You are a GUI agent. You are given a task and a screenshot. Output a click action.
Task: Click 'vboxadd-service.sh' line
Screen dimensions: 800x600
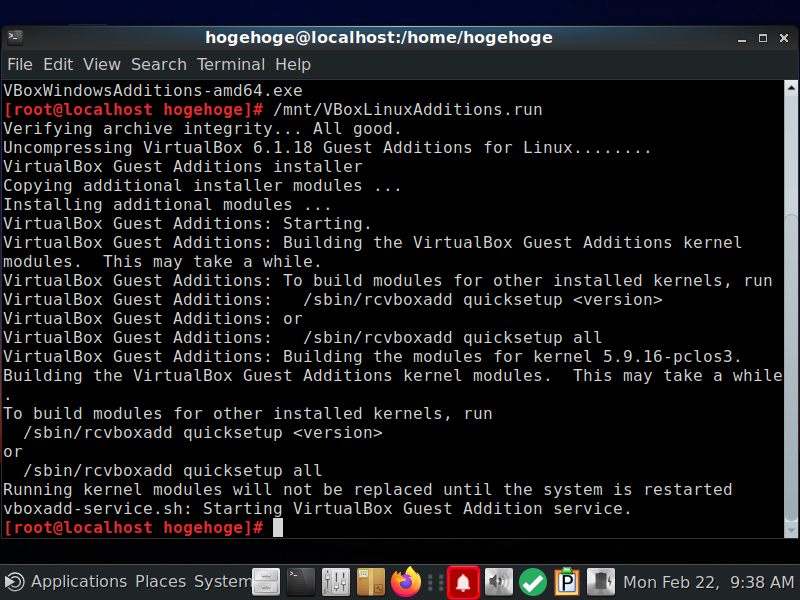(317, 509)
